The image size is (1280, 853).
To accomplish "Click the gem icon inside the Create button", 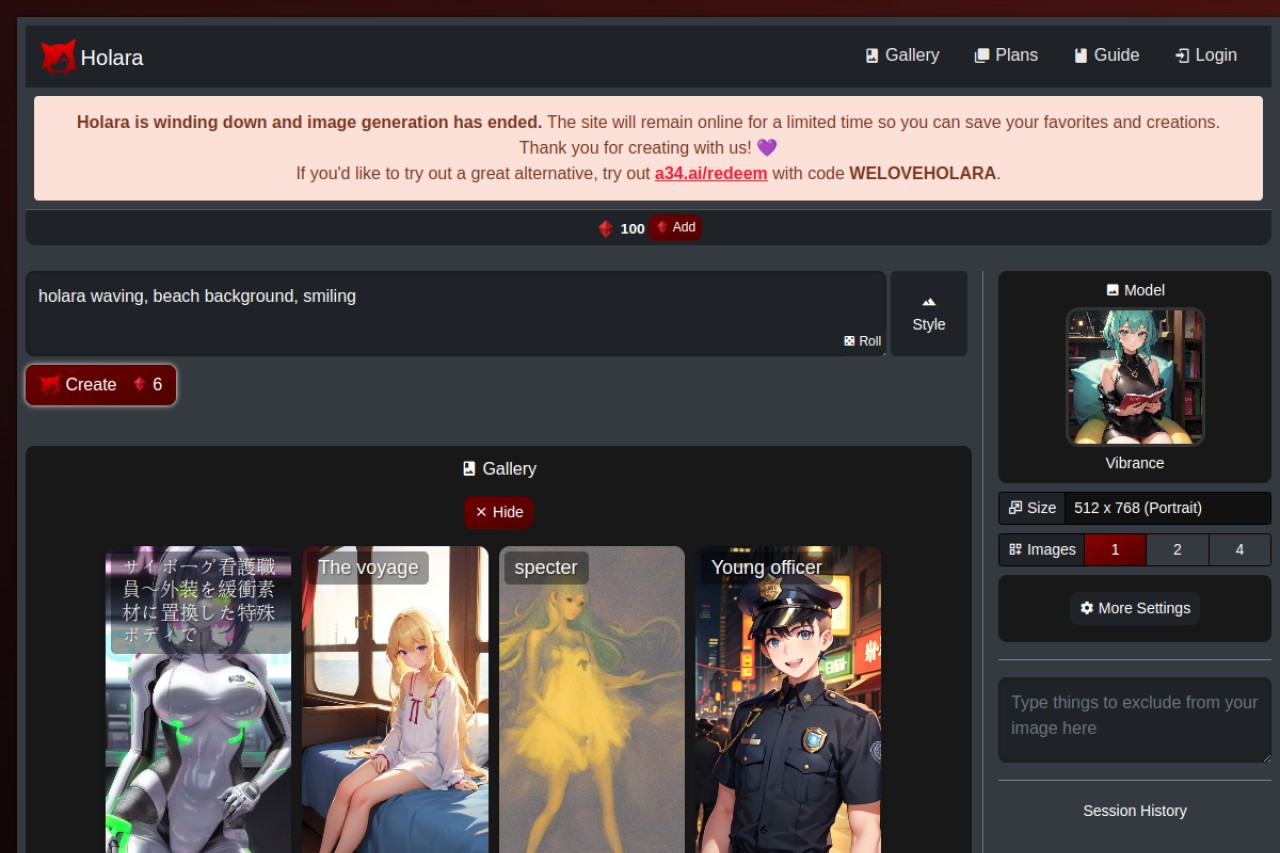I will [139, 384].
